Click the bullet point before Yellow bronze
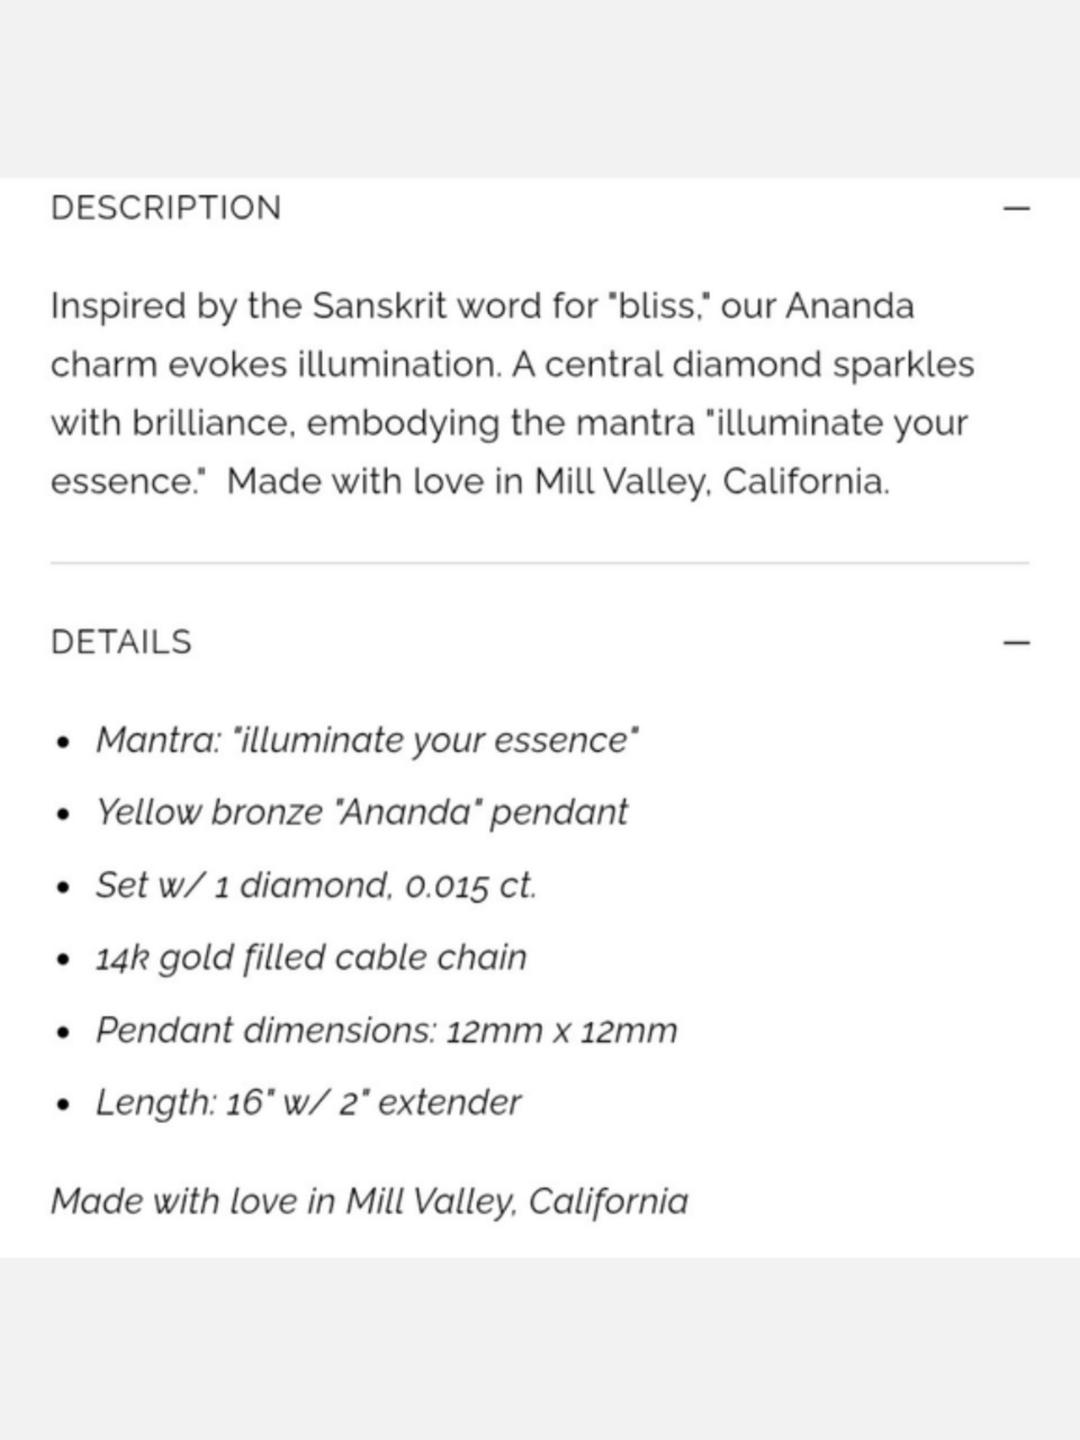1080x1440 pixels. [x=64, y=815]
